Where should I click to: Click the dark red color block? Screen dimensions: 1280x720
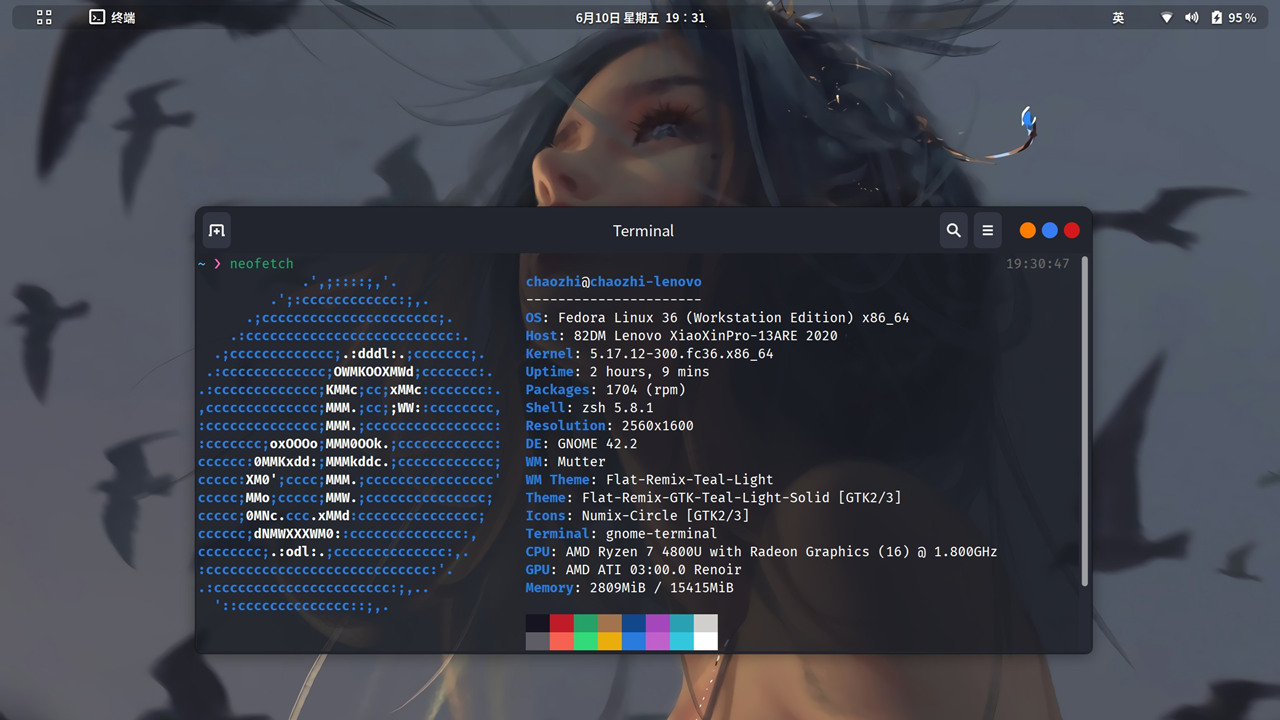562,623
